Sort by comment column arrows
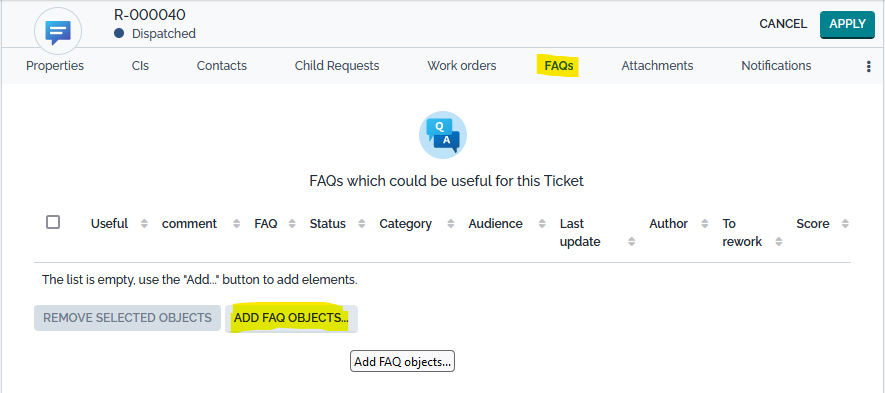Image resolution: width=885 pixels, height=393 pixels. pyautogui.click(x=236, y=224)
